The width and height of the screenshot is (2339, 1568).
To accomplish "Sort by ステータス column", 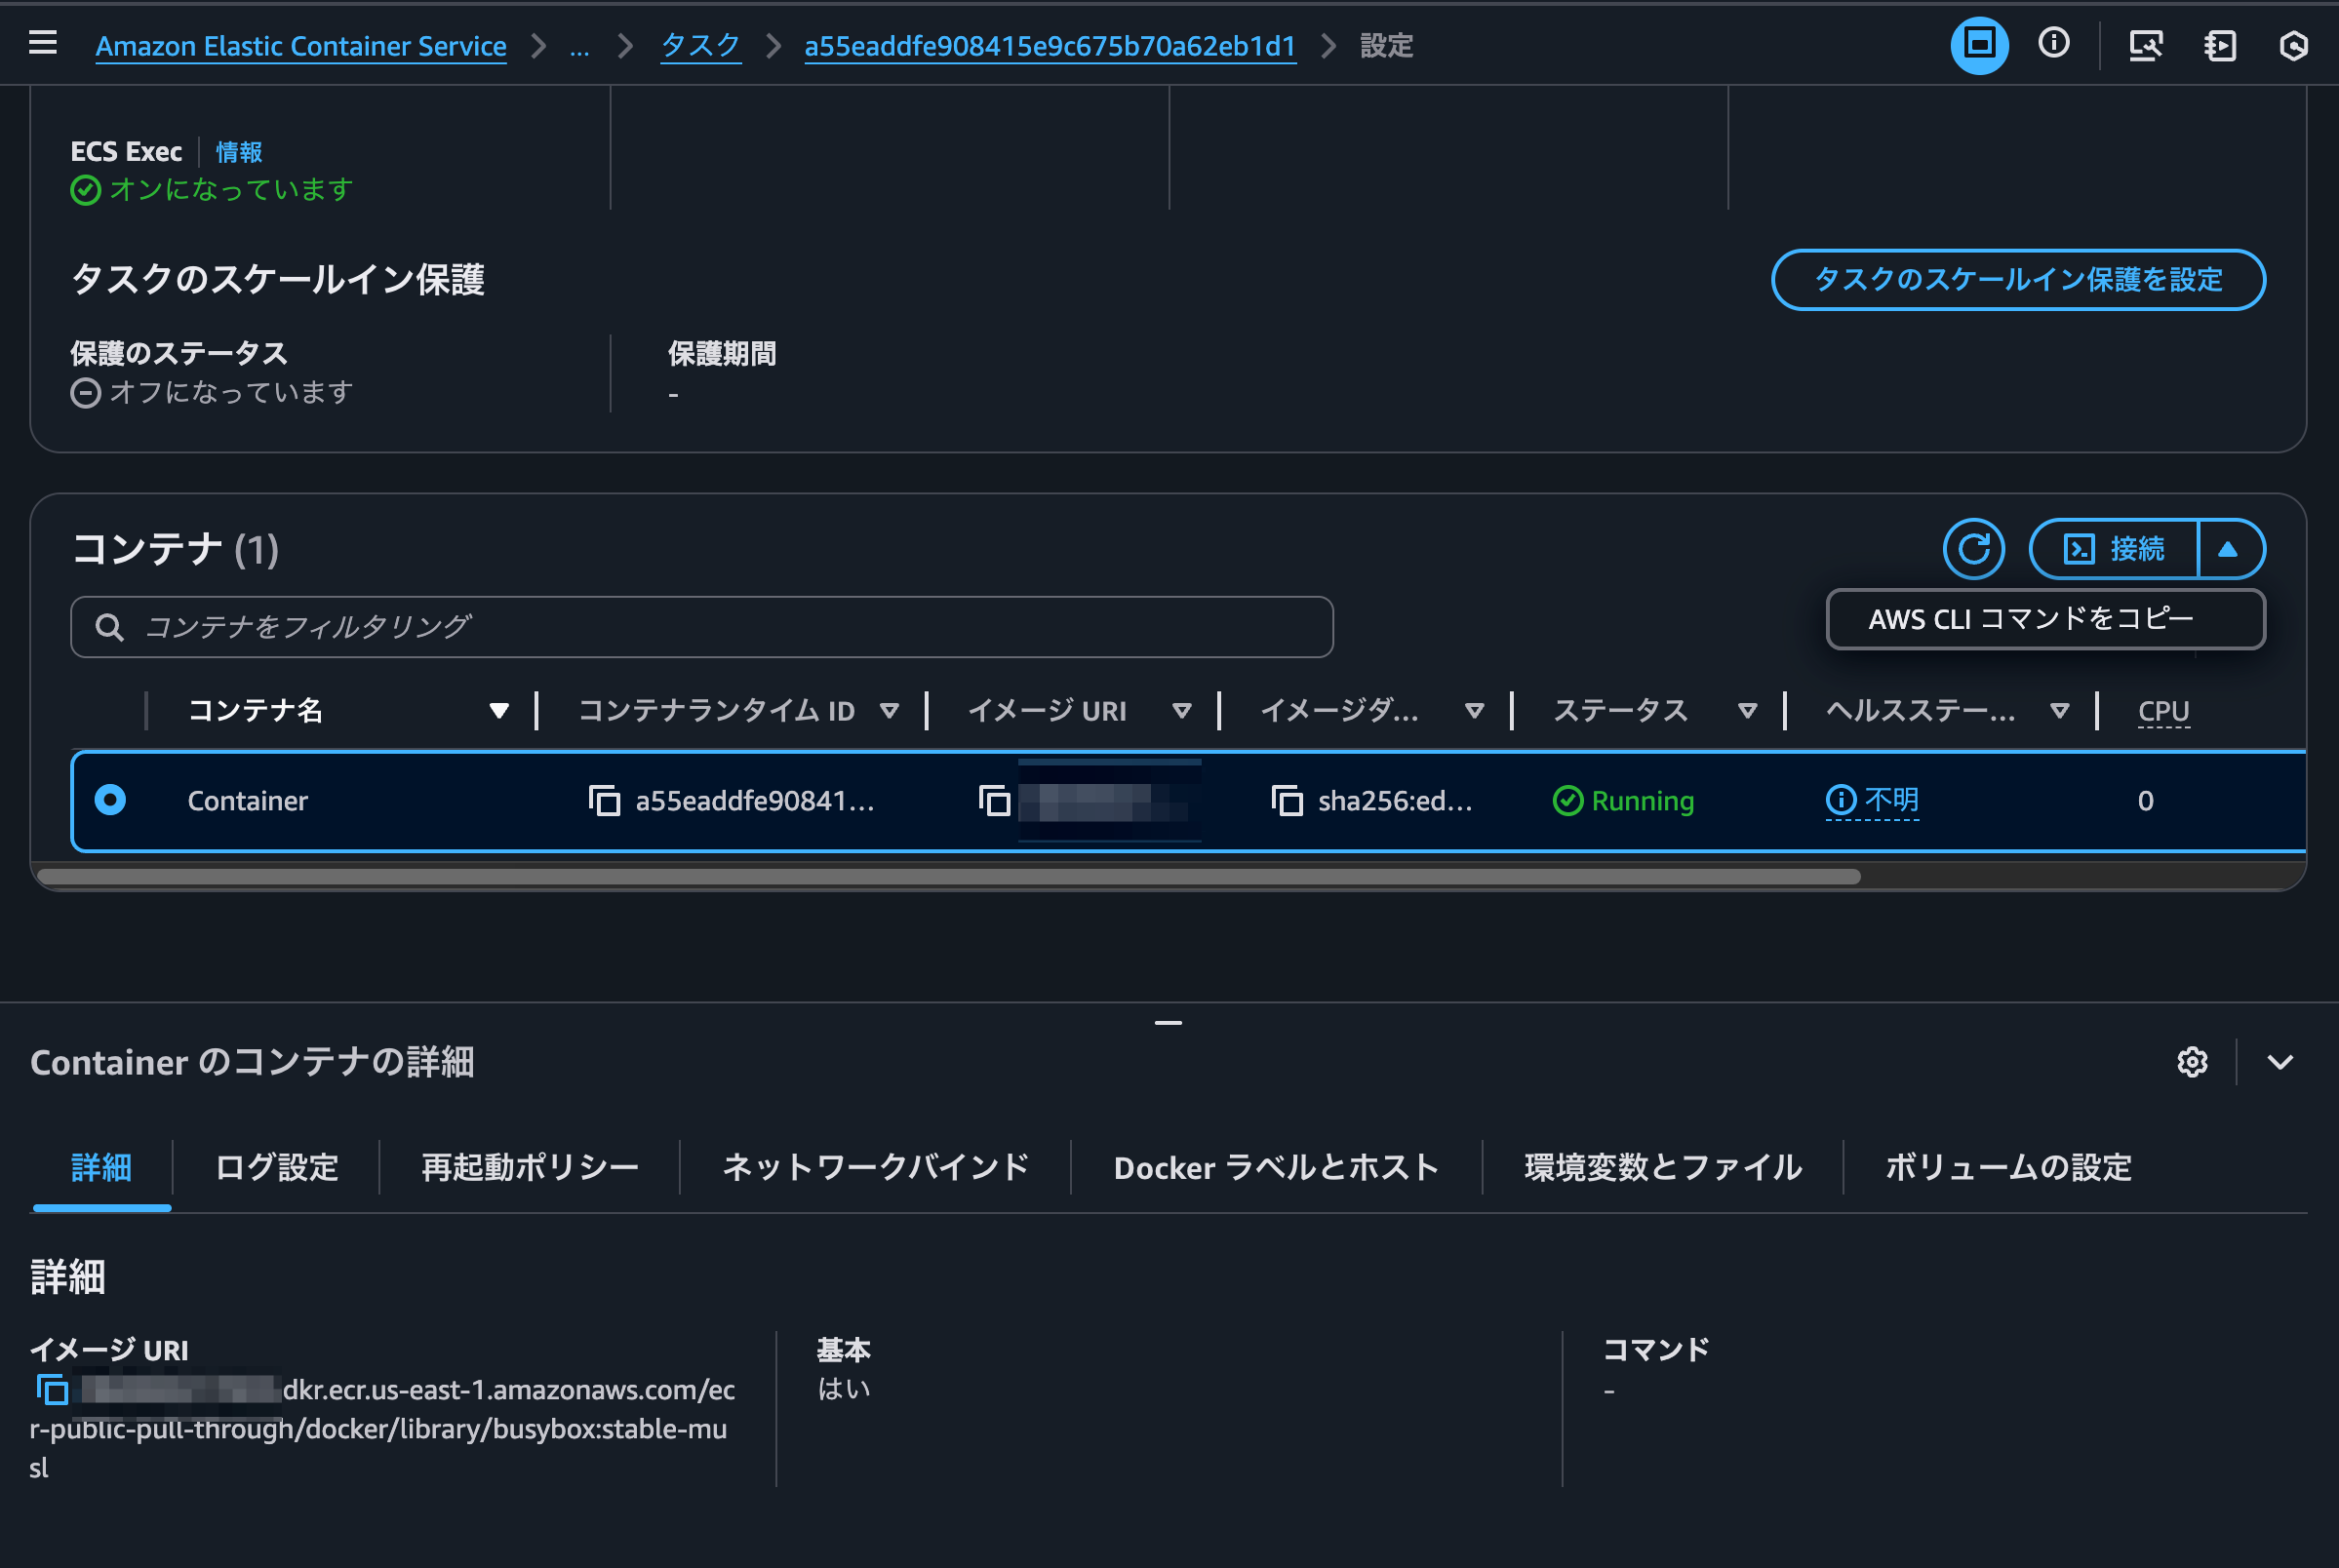I will (x=1748, y=711).
